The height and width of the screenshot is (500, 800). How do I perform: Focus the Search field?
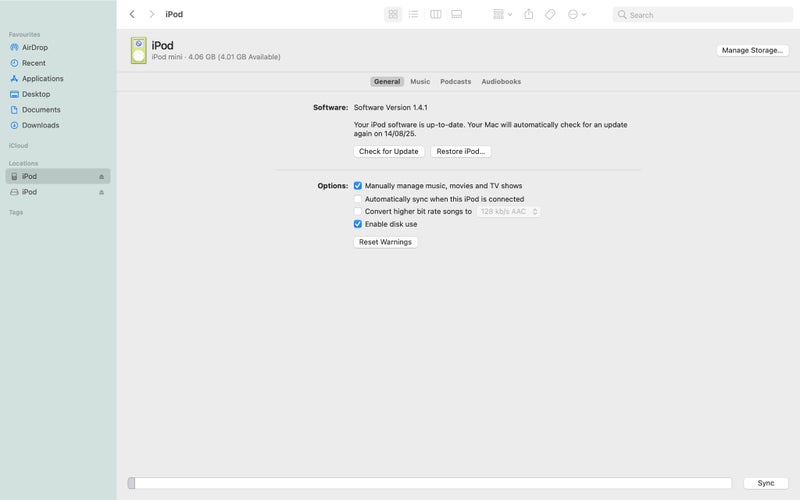coord(703,15)
